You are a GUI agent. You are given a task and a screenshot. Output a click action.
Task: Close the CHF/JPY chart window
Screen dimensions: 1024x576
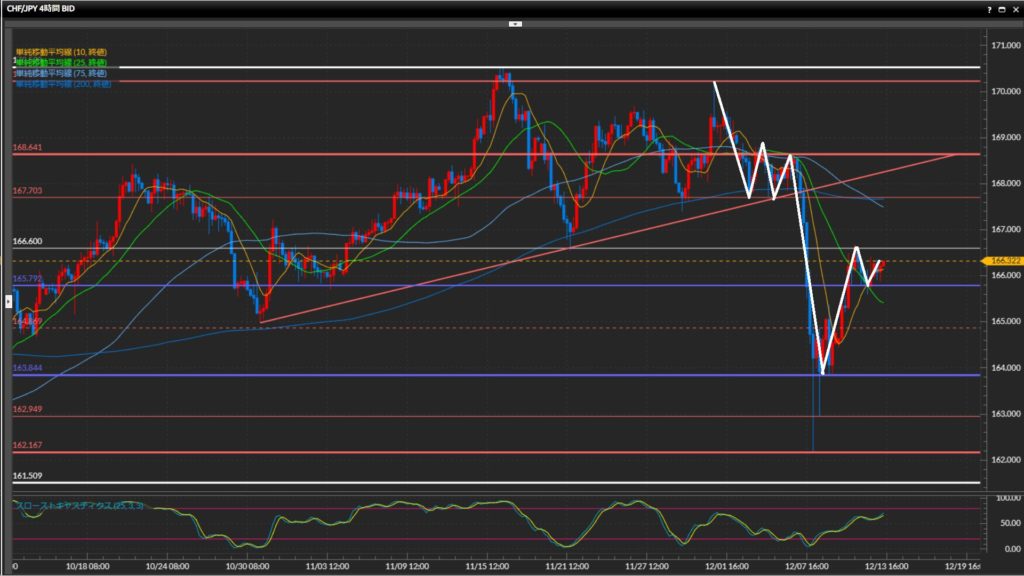(1014, 8)
